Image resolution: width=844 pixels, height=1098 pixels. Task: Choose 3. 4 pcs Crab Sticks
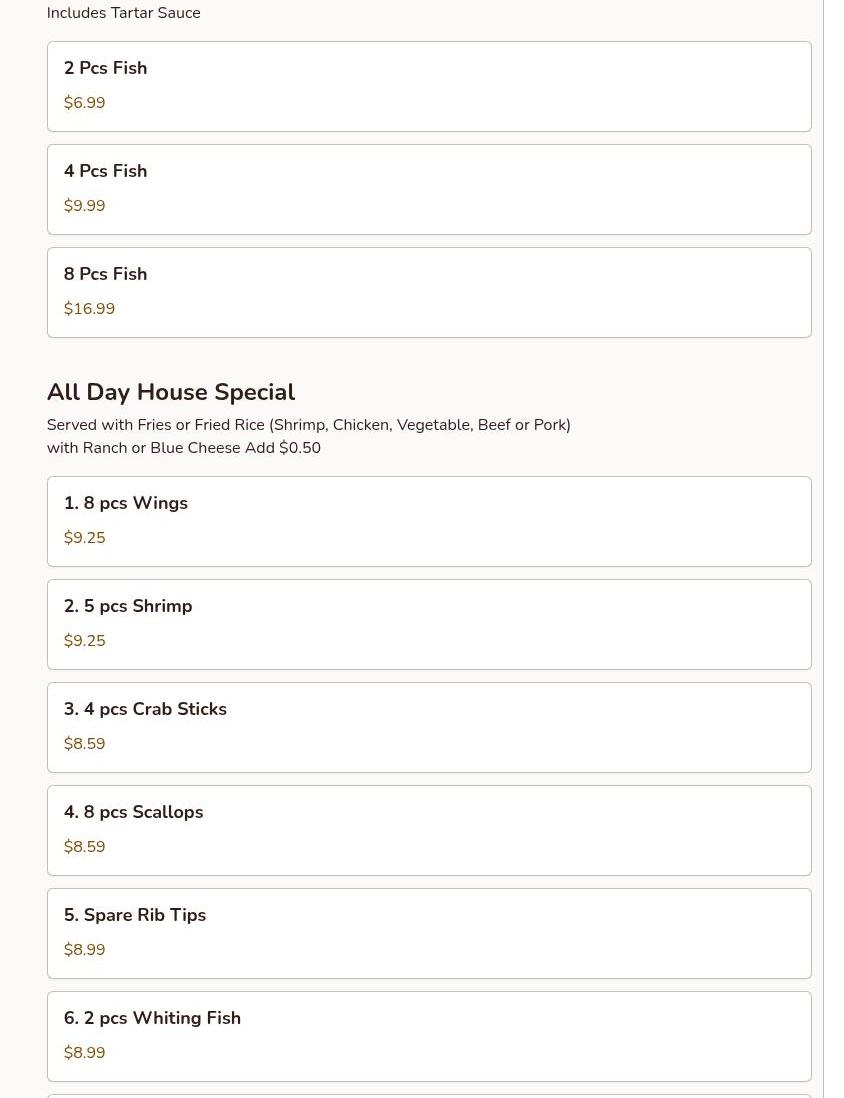tap(429, 727)
